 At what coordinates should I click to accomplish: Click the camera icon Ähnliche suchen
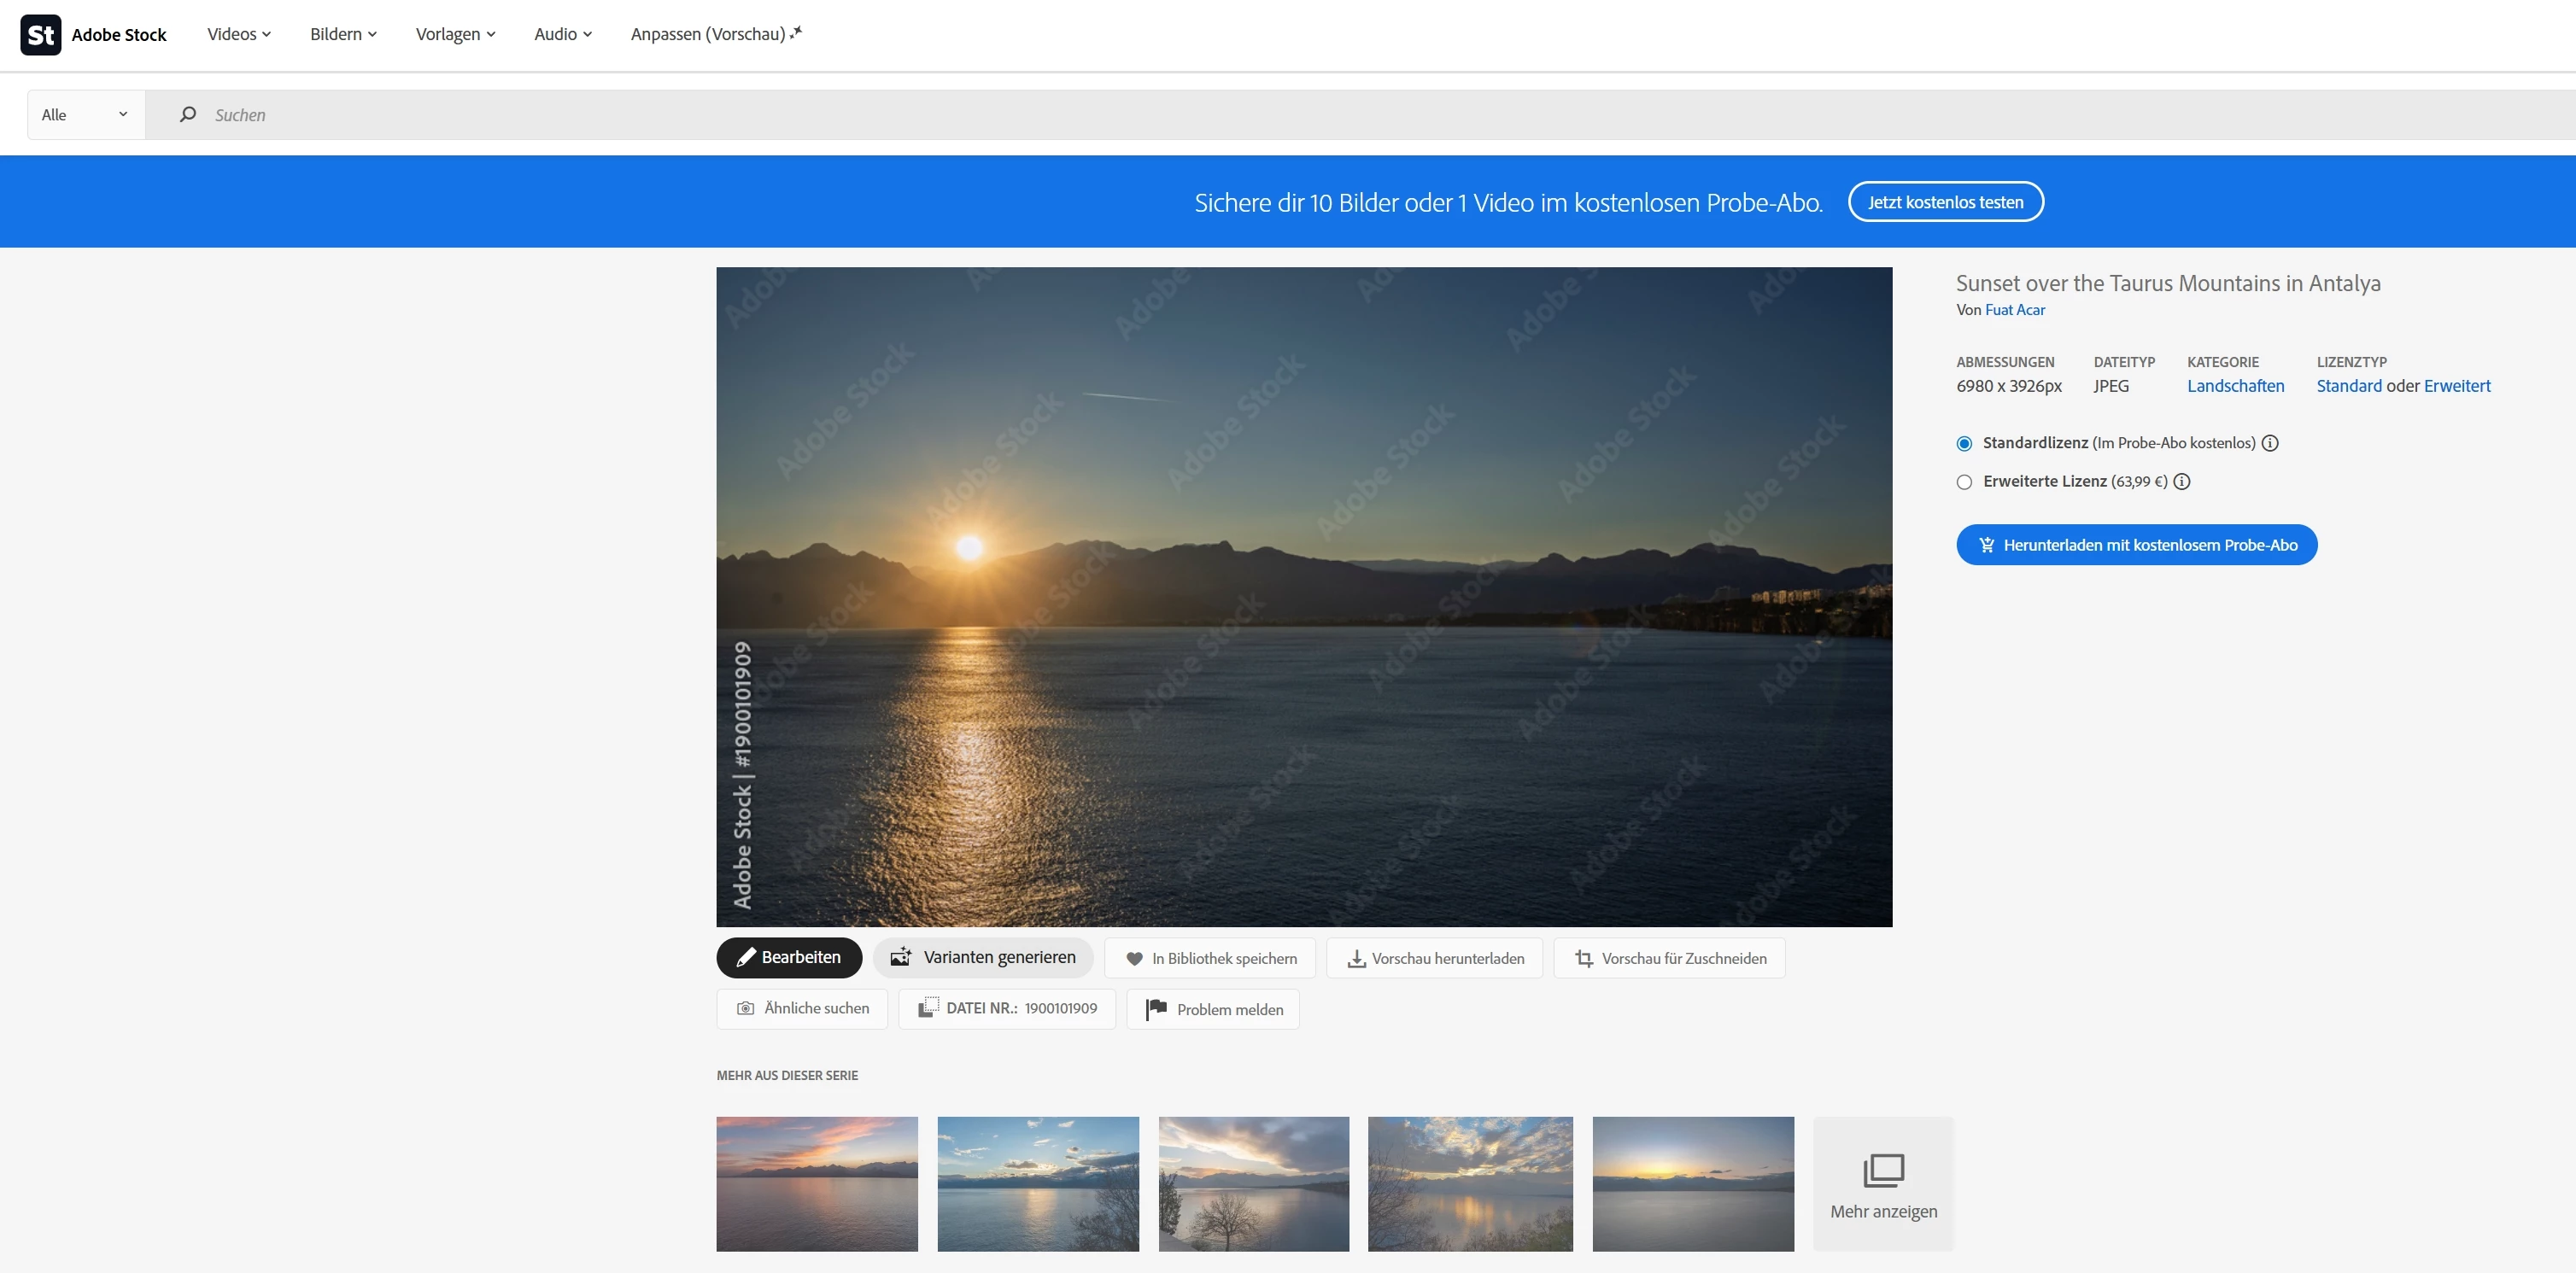coord(745,1009)
